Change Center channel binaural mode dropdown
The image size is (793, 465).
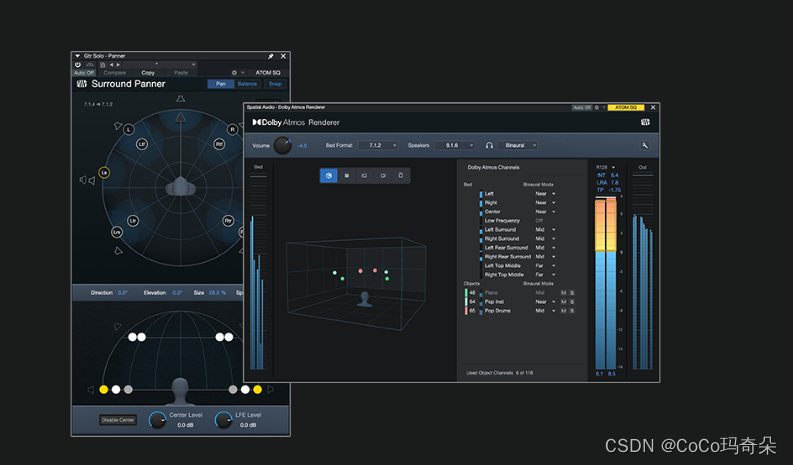click(546, 212)
